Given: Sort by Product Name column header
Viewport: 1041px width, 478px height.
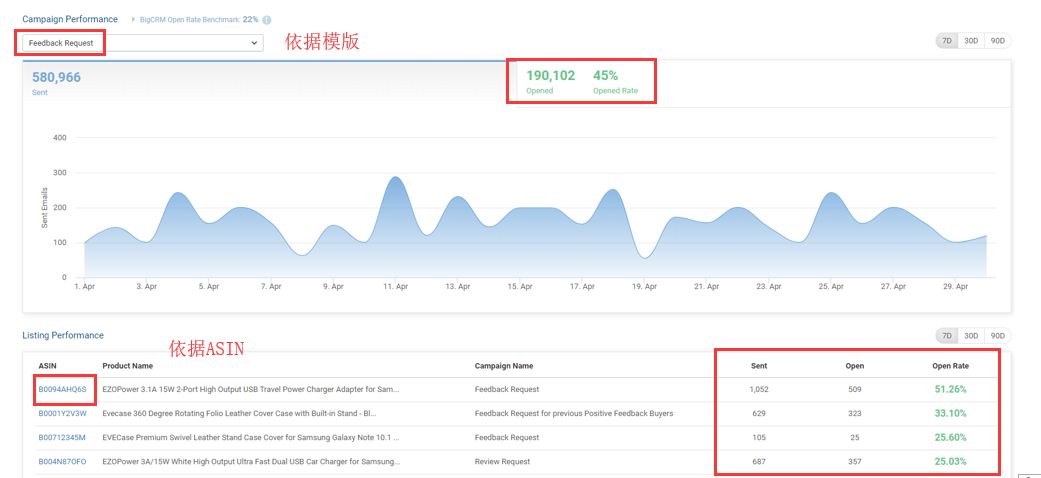Looking at the screenshot, I should pyautogui.click(x=127, y=366).
